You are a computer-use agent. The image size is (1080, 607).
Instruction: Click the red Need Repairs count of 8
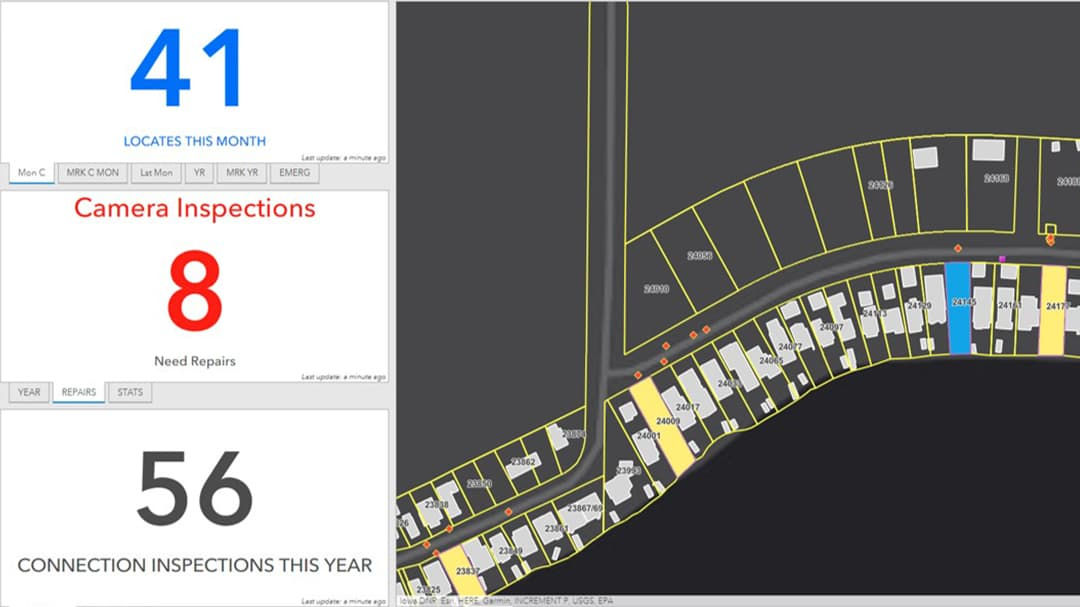[193, 290]
